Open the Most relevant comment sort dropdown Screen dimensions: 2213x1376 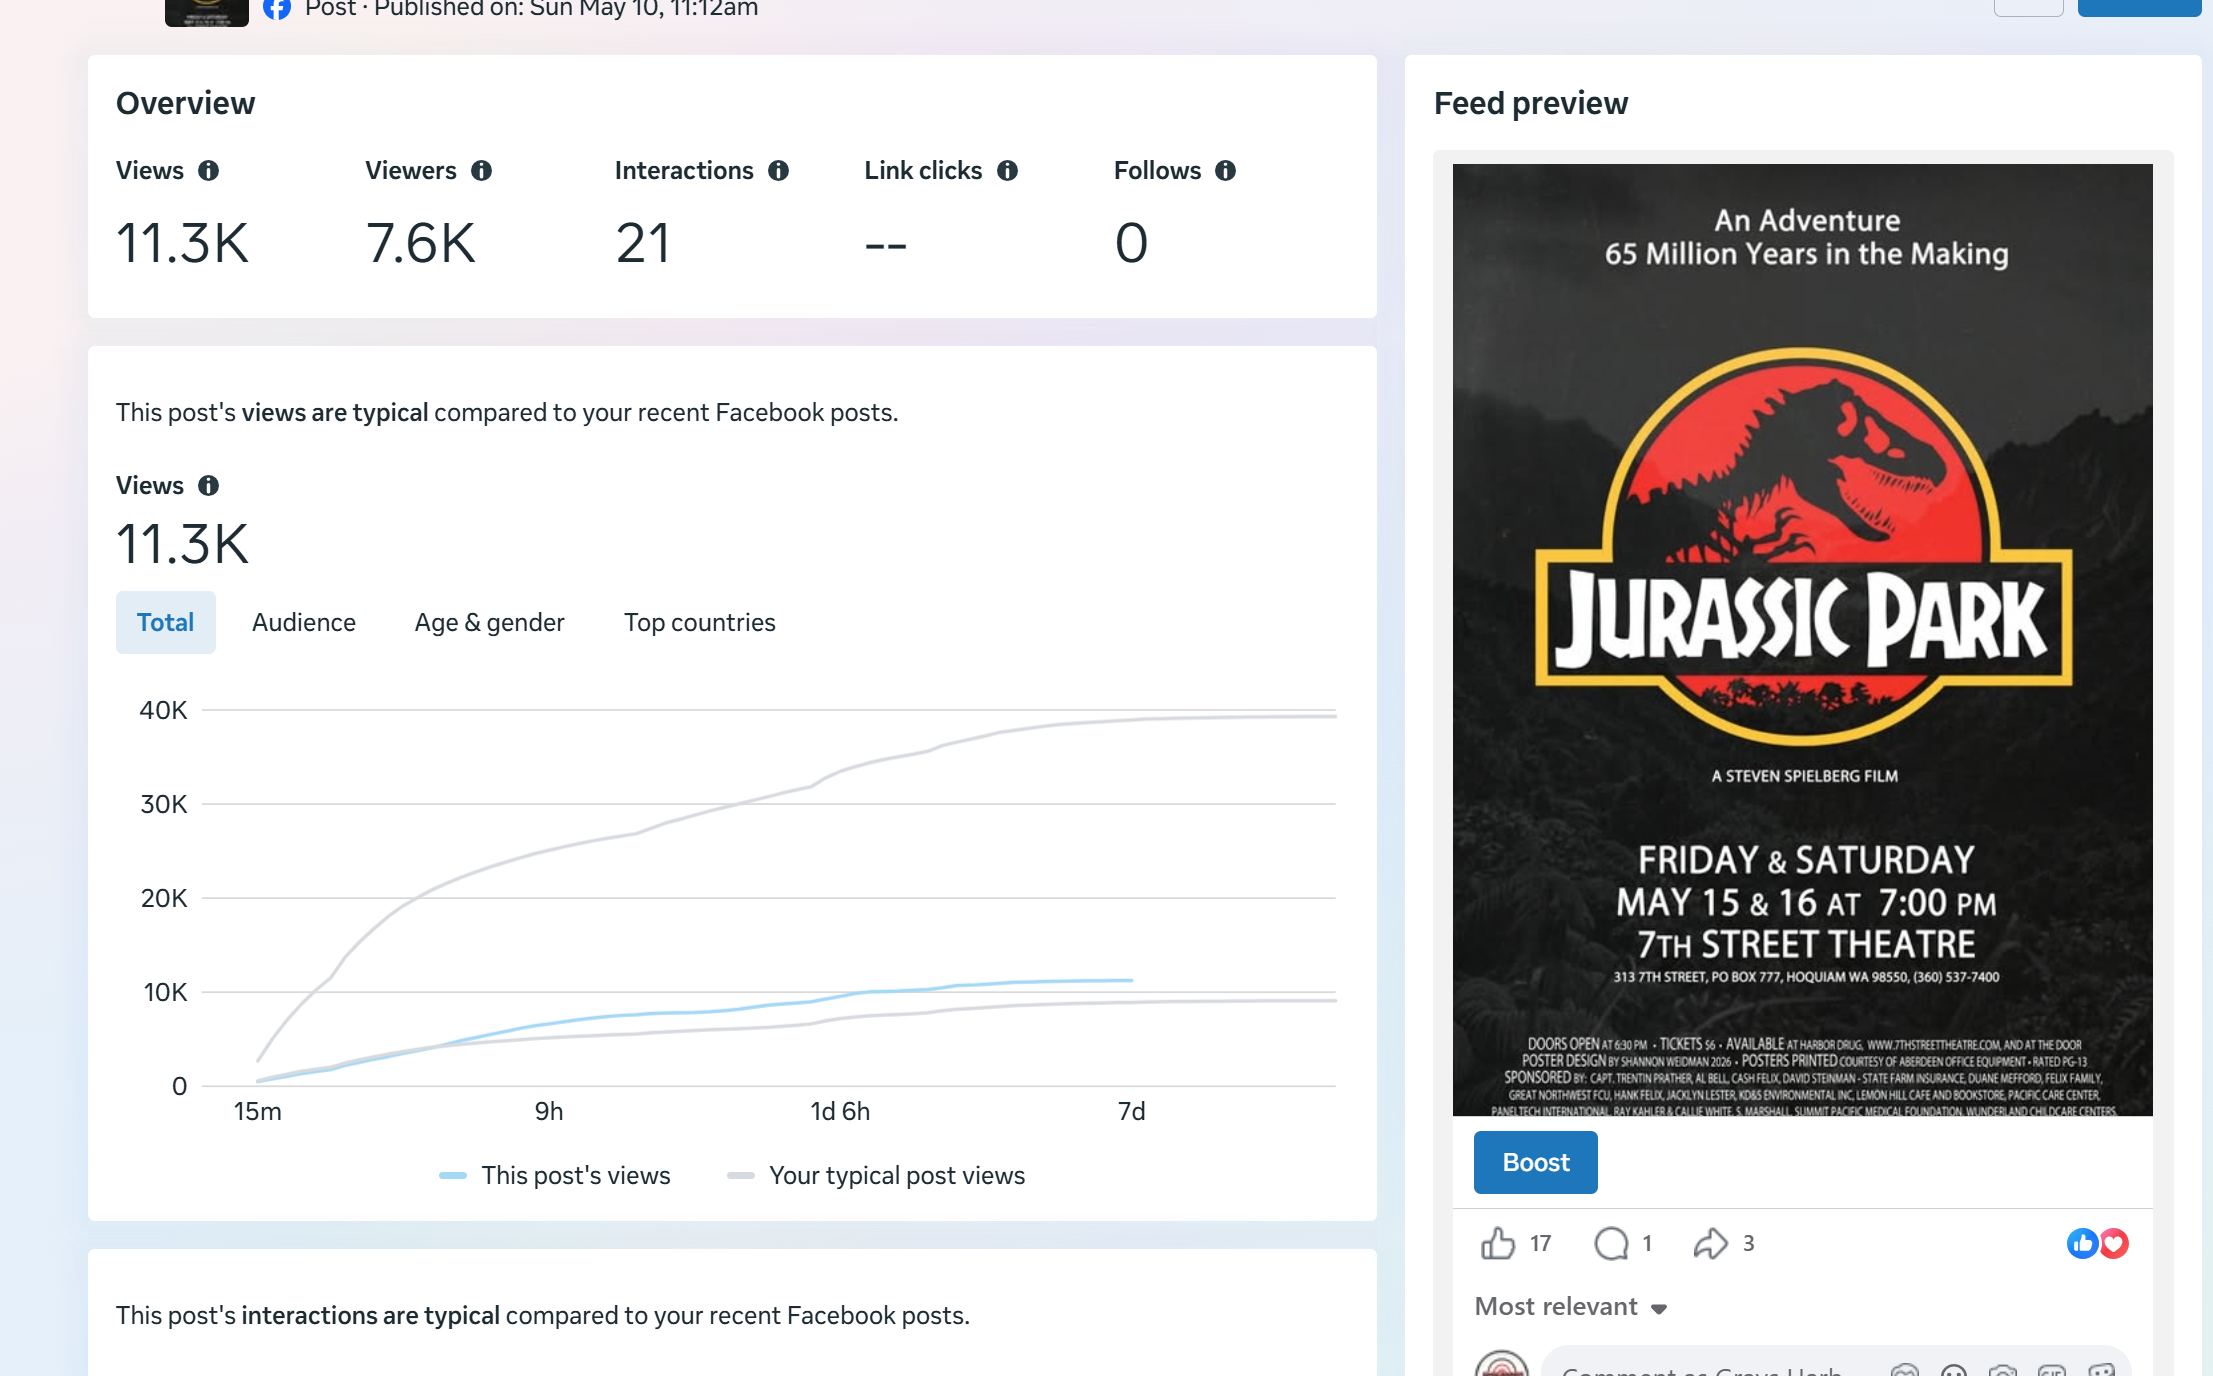(x=1571, y=1307)
